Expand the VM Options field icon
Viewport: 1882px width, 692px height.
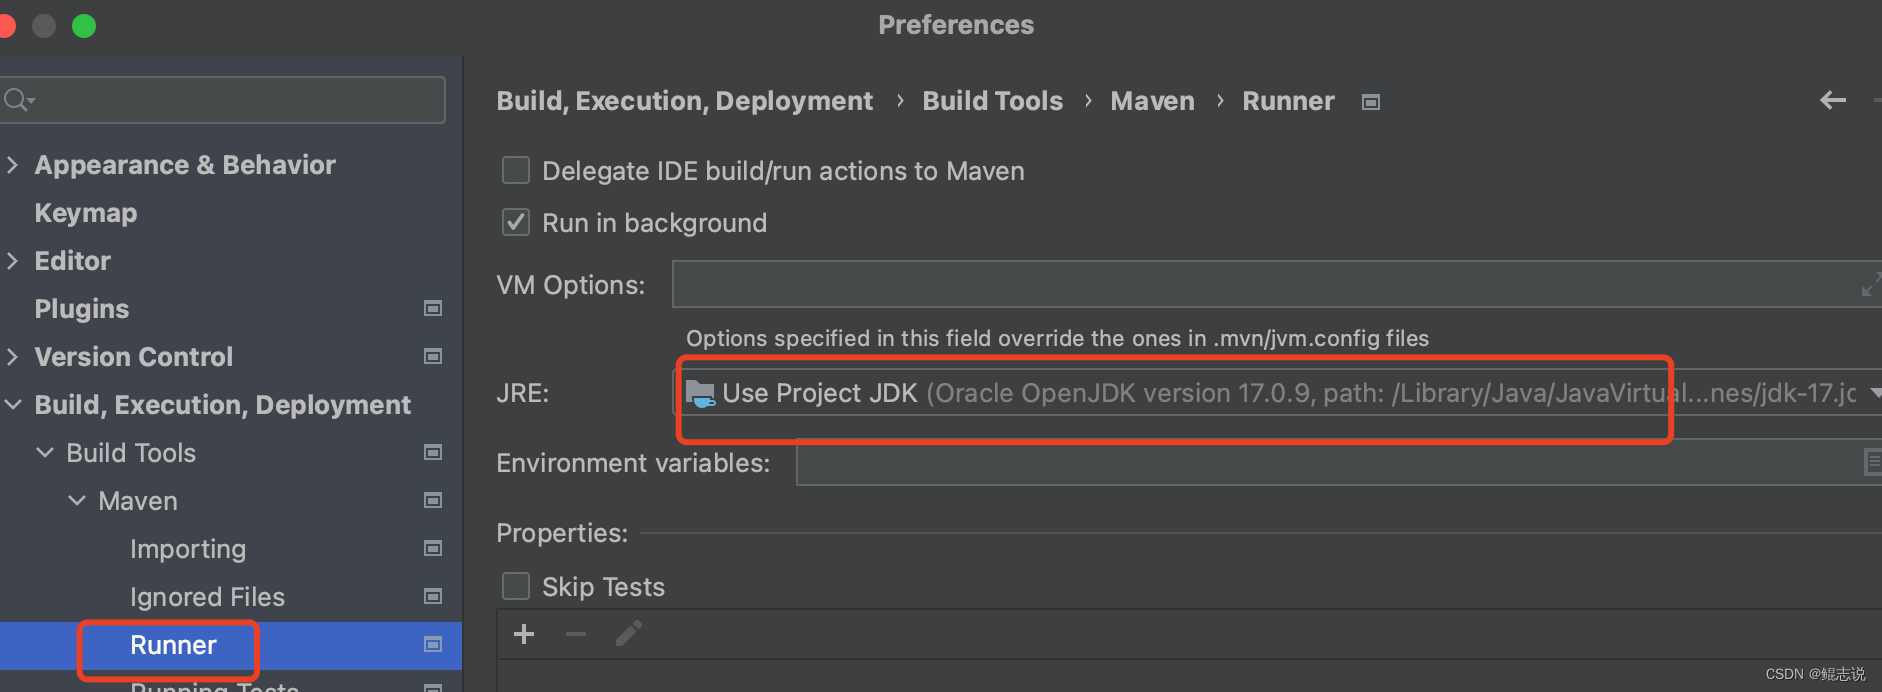tap(1870, 285)
